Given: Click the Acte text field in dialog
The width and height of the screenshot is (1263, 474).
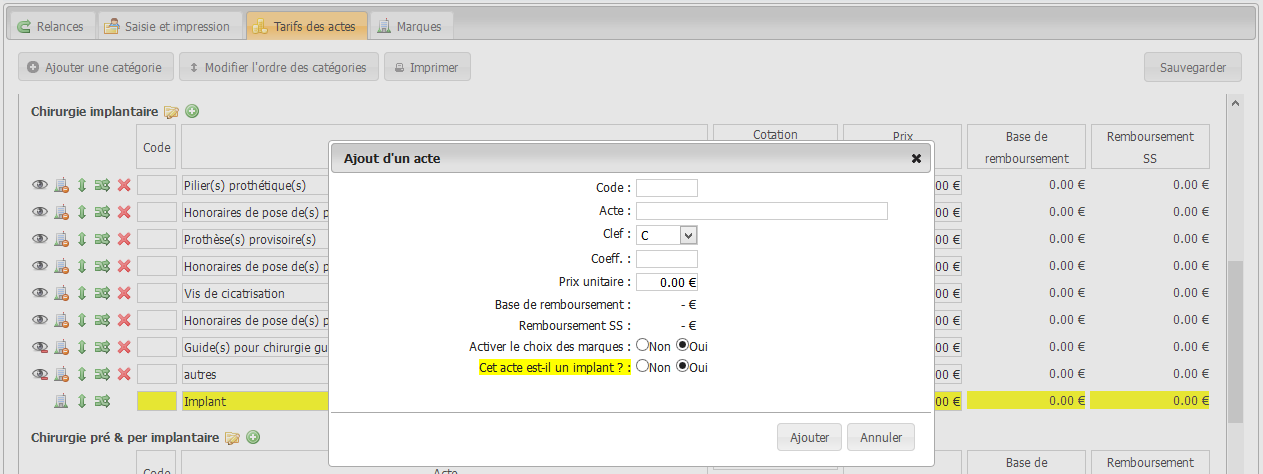Looking at the screenshot, I should point(762,211).
